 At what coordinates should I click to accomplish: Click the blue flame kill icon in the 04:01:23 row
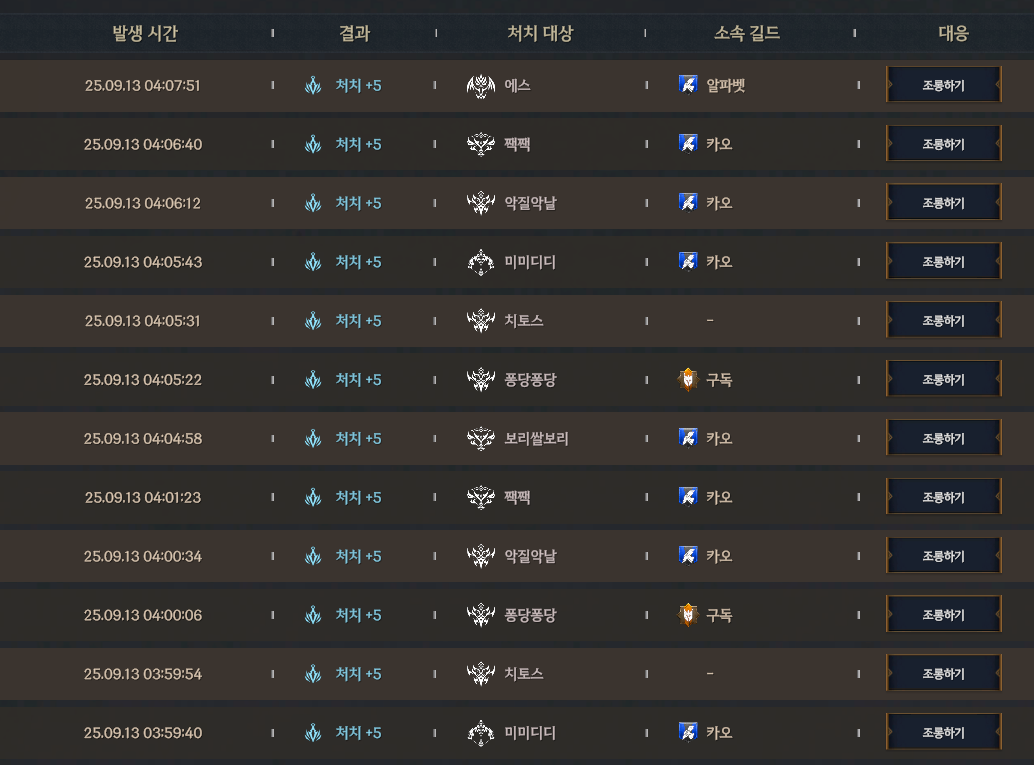coord(313,497)
